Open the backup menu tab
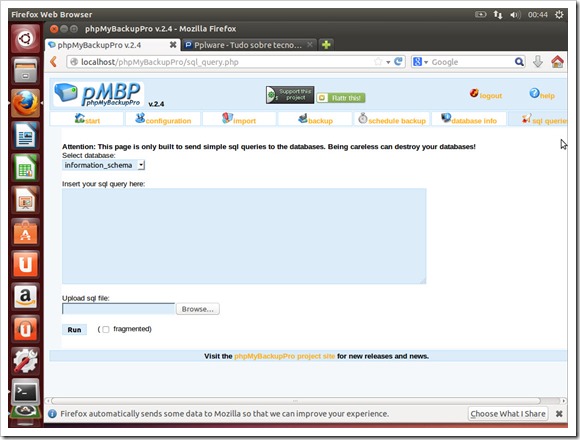Image resolution: width=580 pixels, height=440 pixels. 315,119
